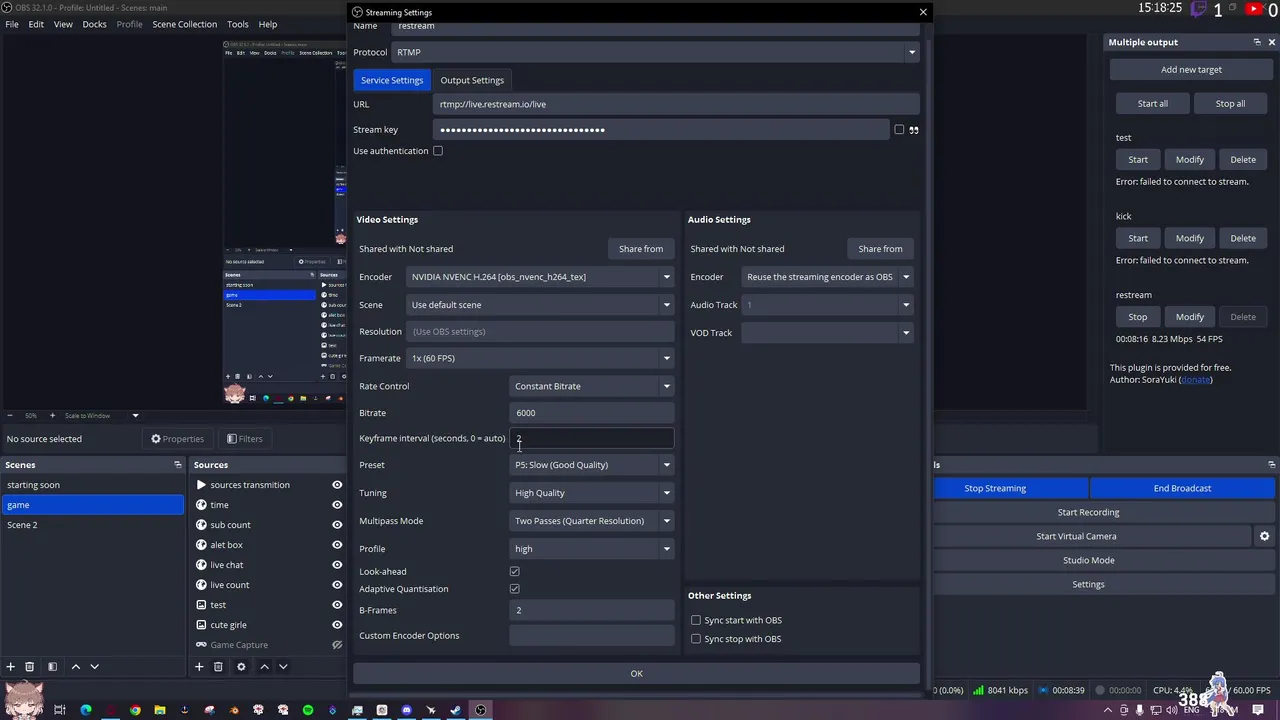Open Microsoft Edge from taskbar
The image size is (1280, 720).
coord(86,710)
